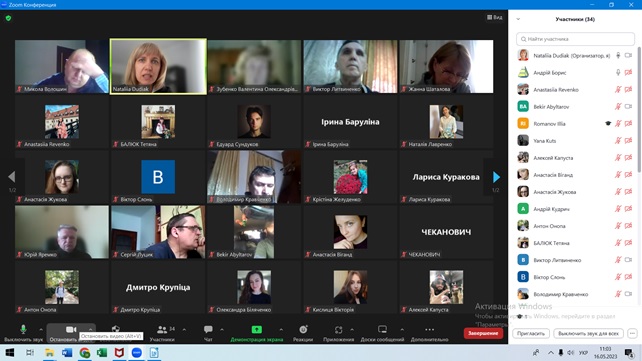Screen dimensions: 642x361
Task: Open the Reactions icon
Action: click(303, 329)
